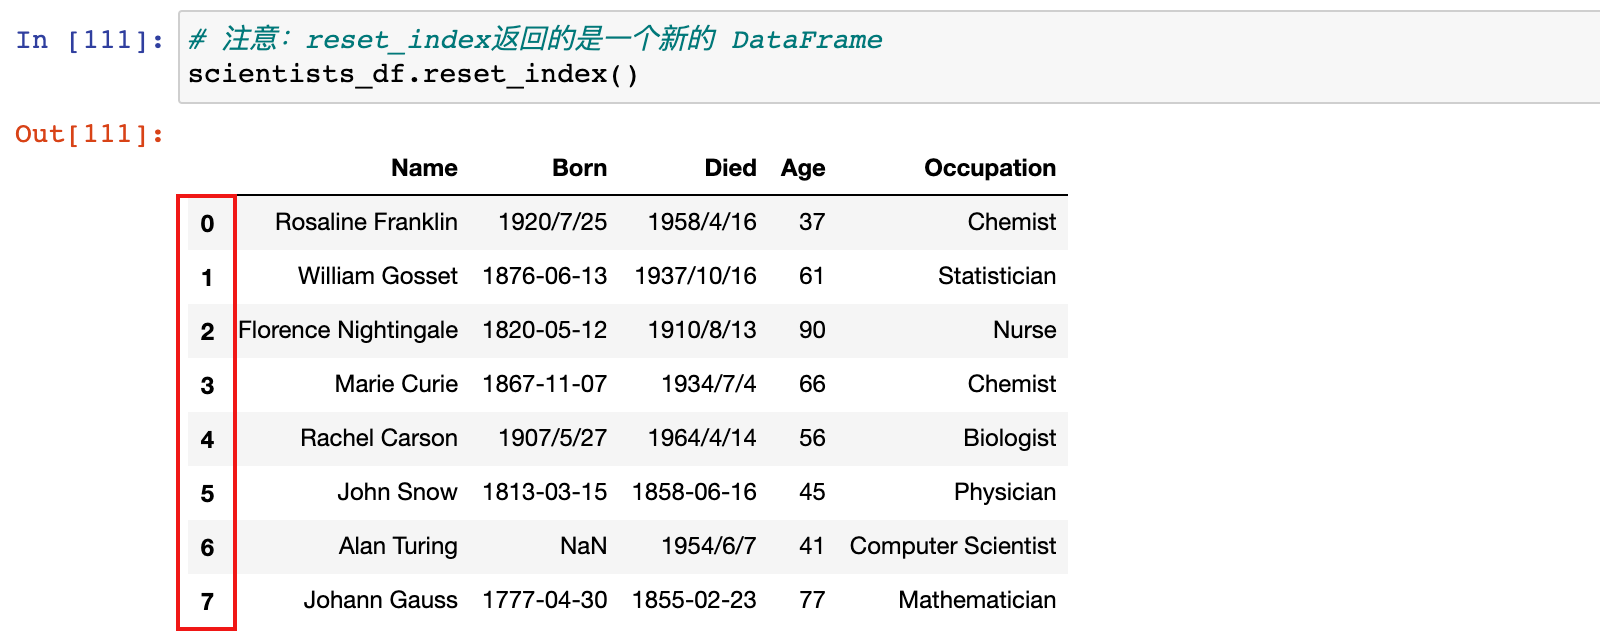The height and width of the screenshot is (638, 1600).
Task: Click the Occupation column header
Action: point(990,168)
